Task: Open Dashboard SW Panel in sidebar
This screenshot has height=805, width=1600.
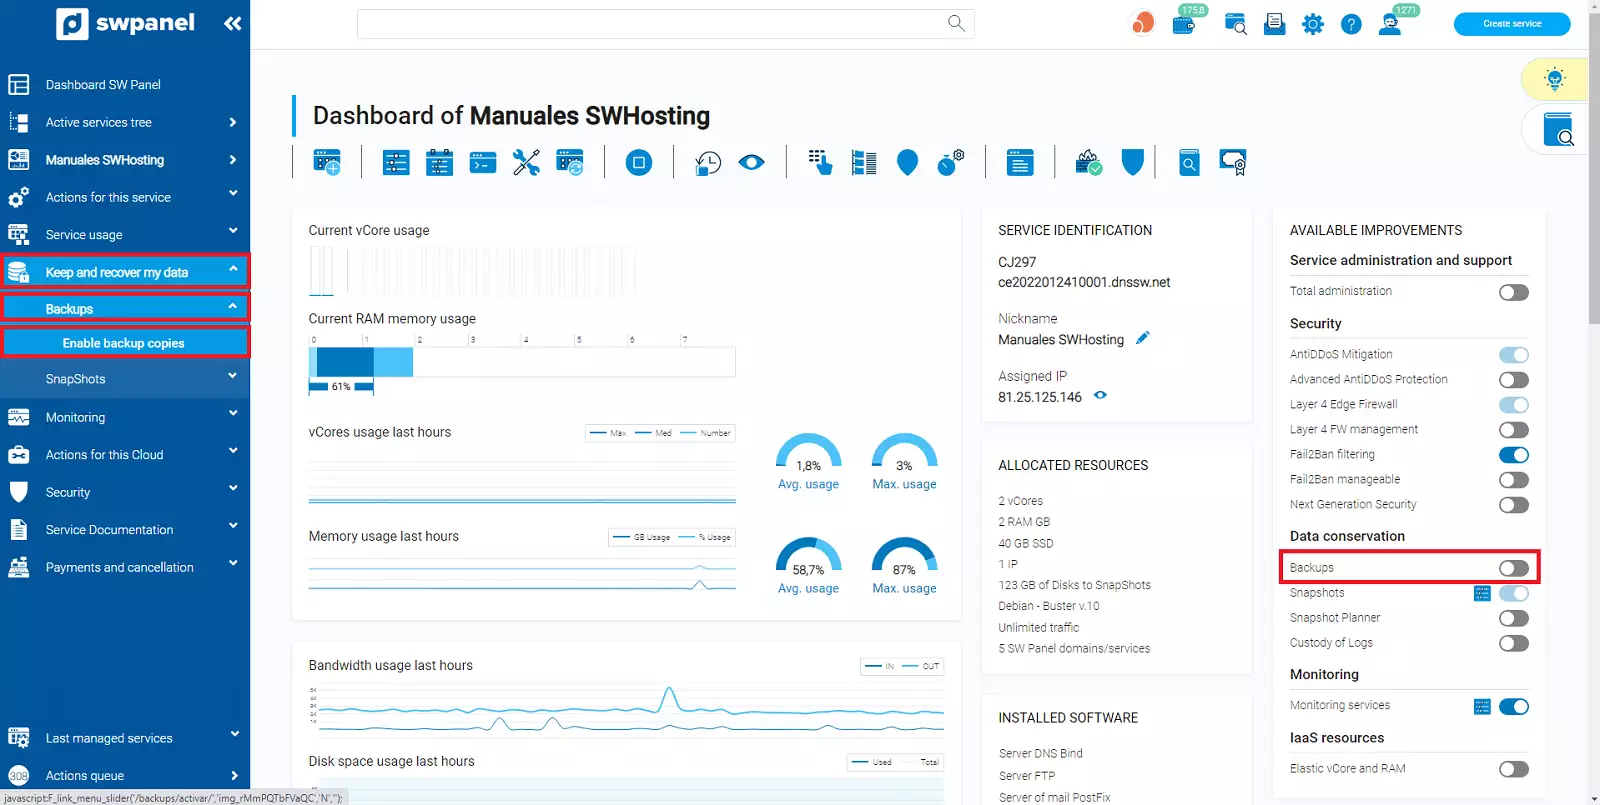Action: 103,85
